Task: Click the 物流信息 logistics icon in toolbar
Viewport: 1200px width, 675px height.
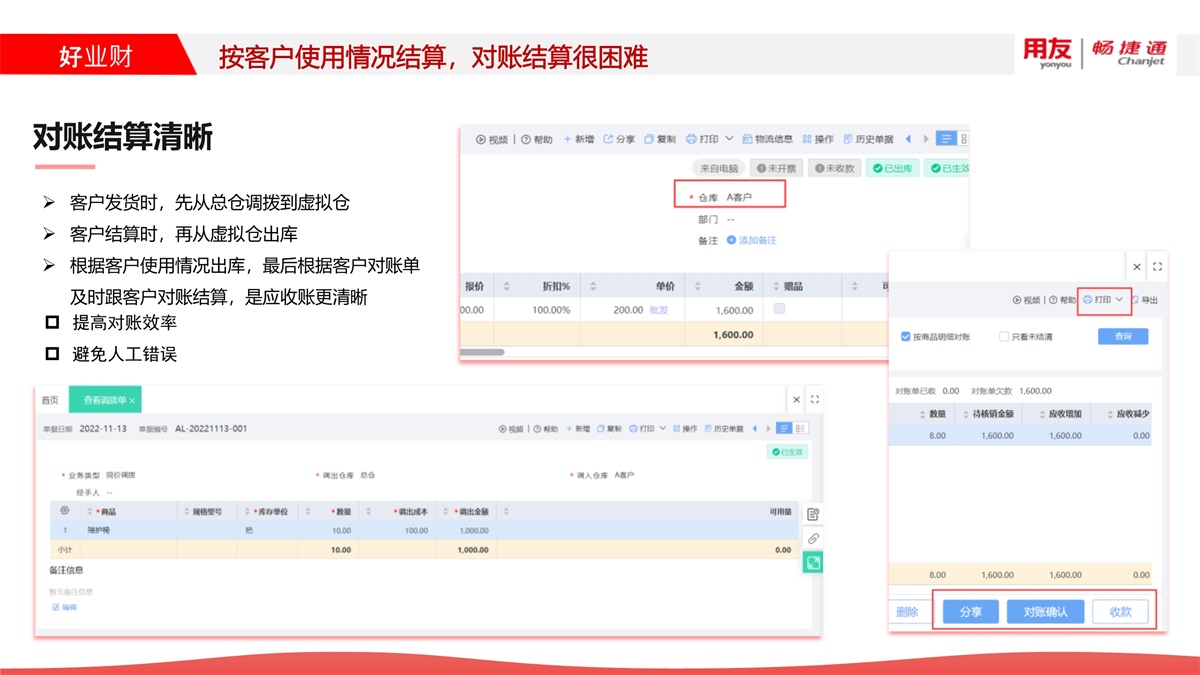Action: pos(748,139)
